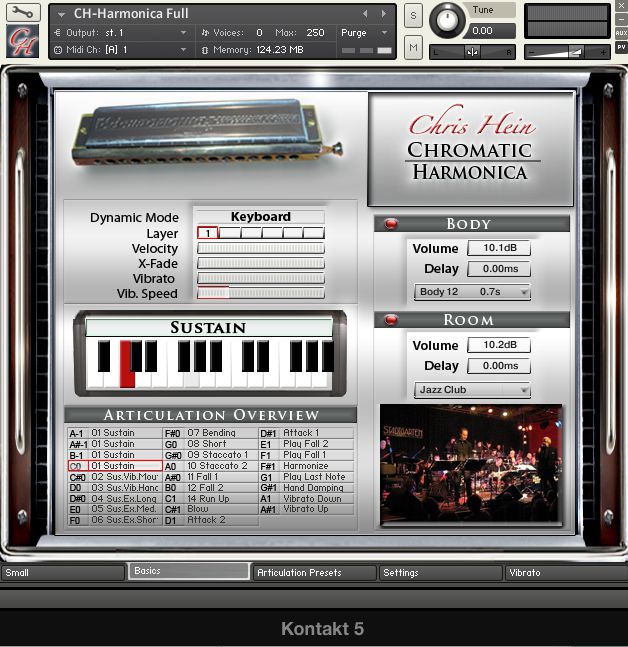Adjust the Vib. Speed slider
The height and width of the screenshot is (647, 628).
pyautogui.click(x=261, y=293)
